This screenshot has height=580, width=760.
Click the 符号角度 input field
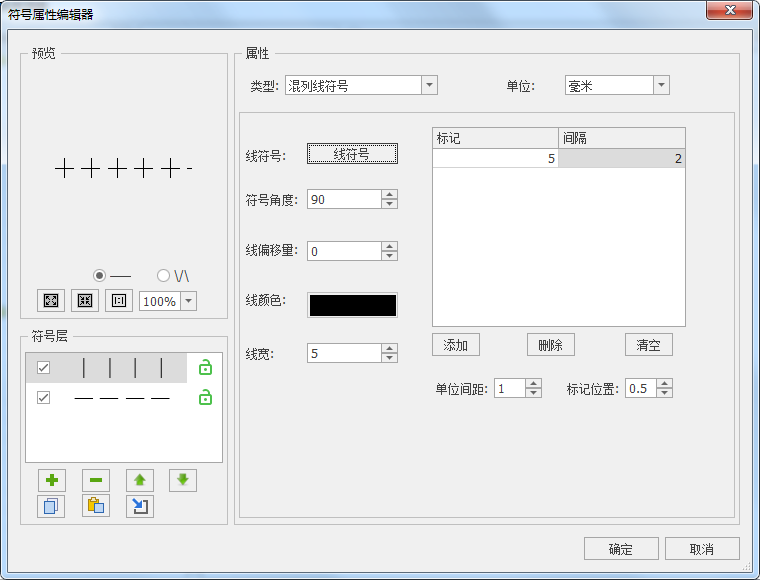click(344, 200)
